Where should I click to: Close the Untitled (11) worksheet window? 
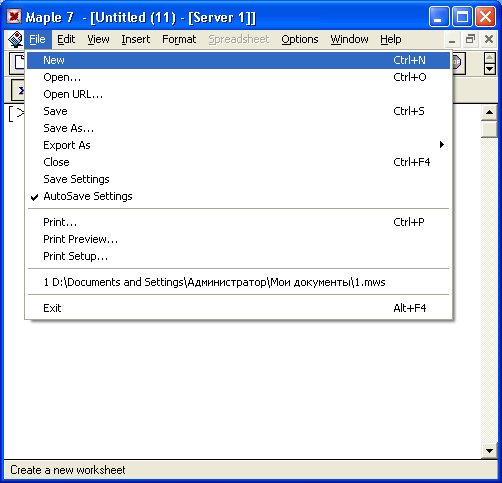[489, 40]
